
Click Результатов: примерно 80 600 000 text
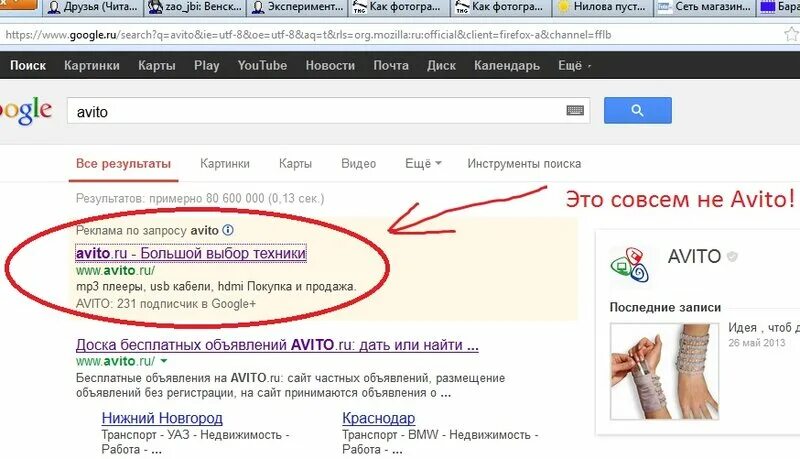[200, 198]
